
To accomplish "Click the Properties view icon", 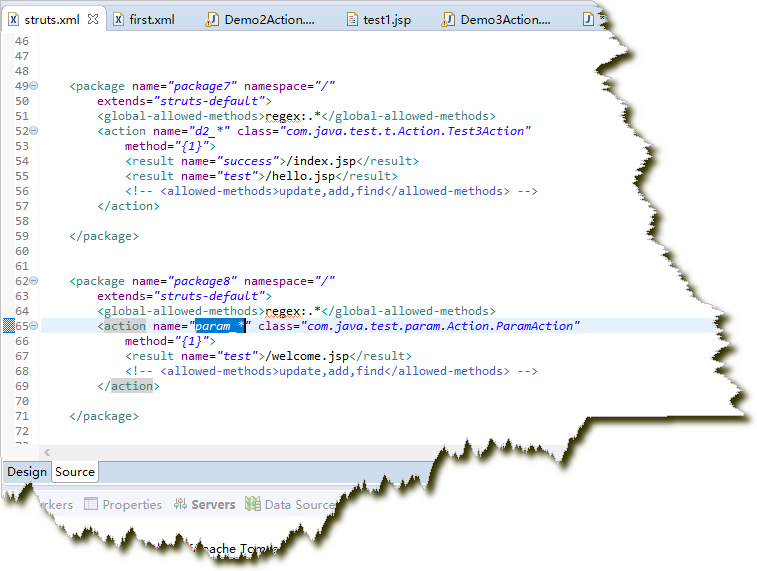I will point(91,504).
